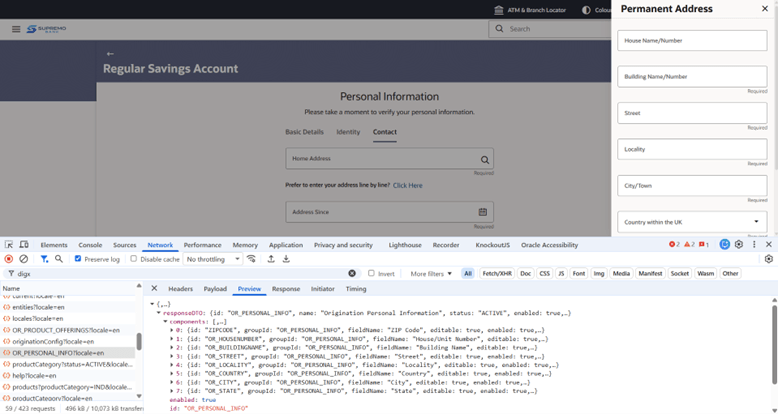Screen dimensions: 778x414
Task: Open the calendar icon in Address Since
Action: tap(482, 212)
